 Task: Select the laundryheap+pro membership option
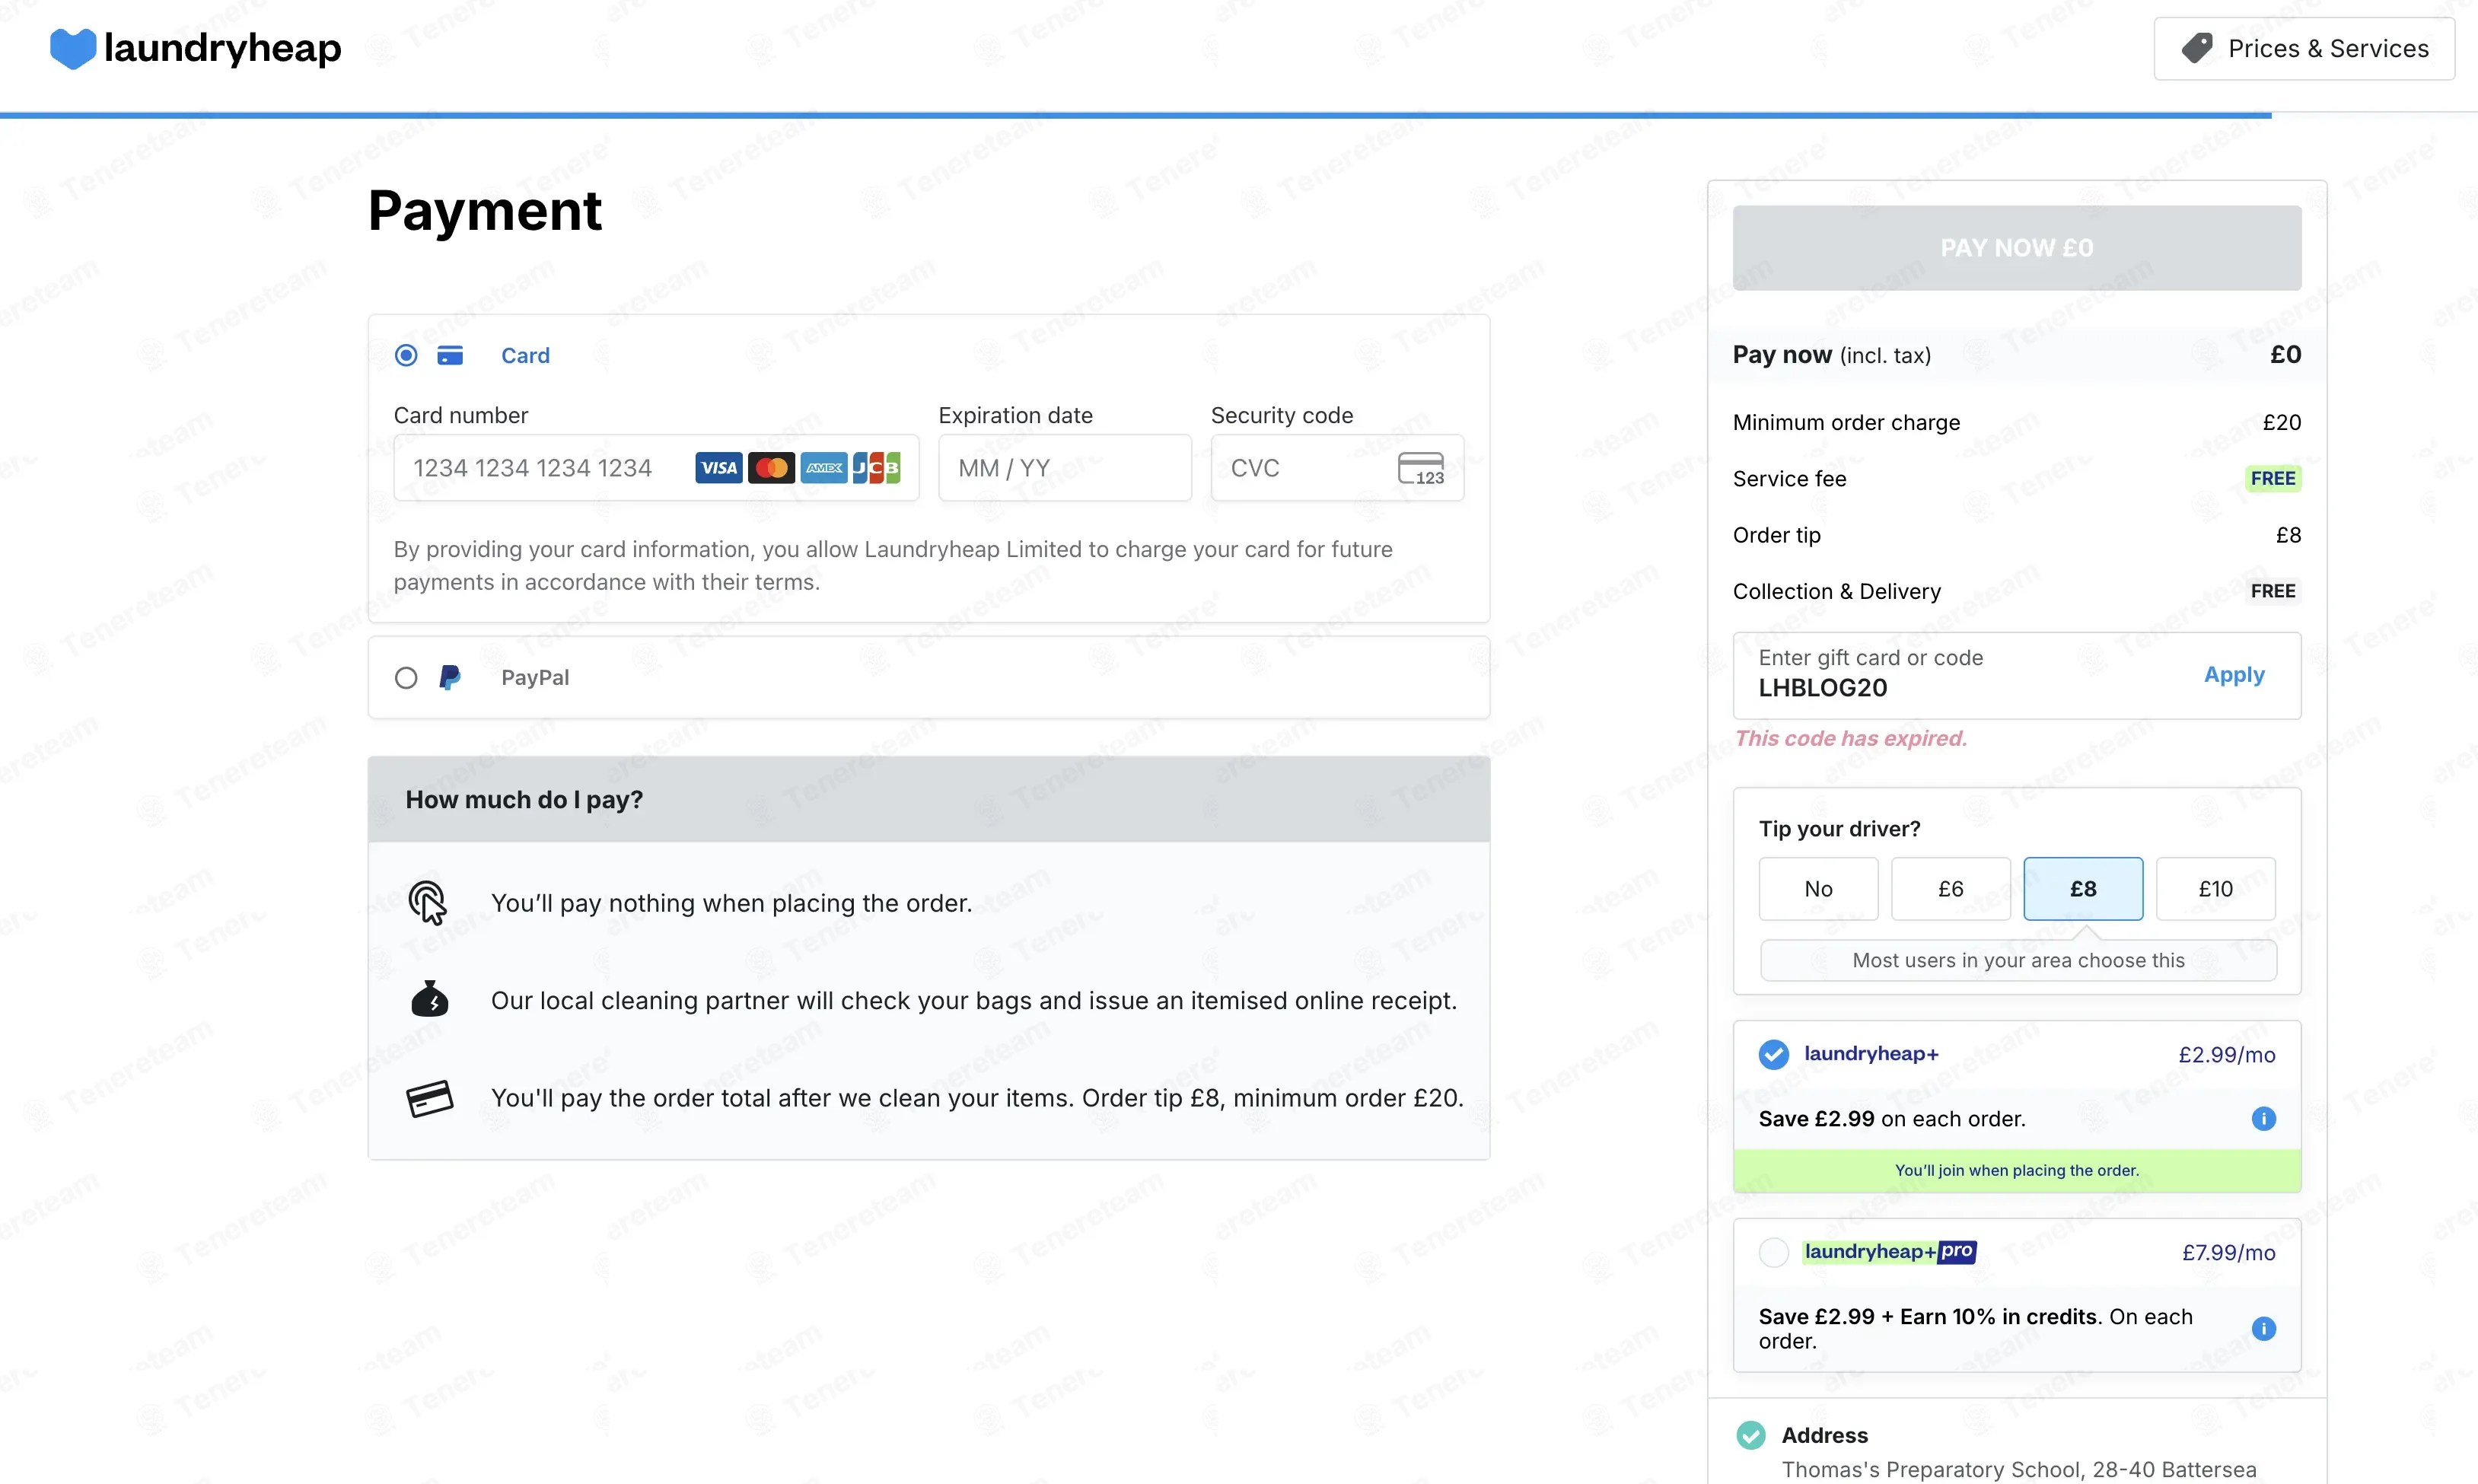point(1773,1252)
